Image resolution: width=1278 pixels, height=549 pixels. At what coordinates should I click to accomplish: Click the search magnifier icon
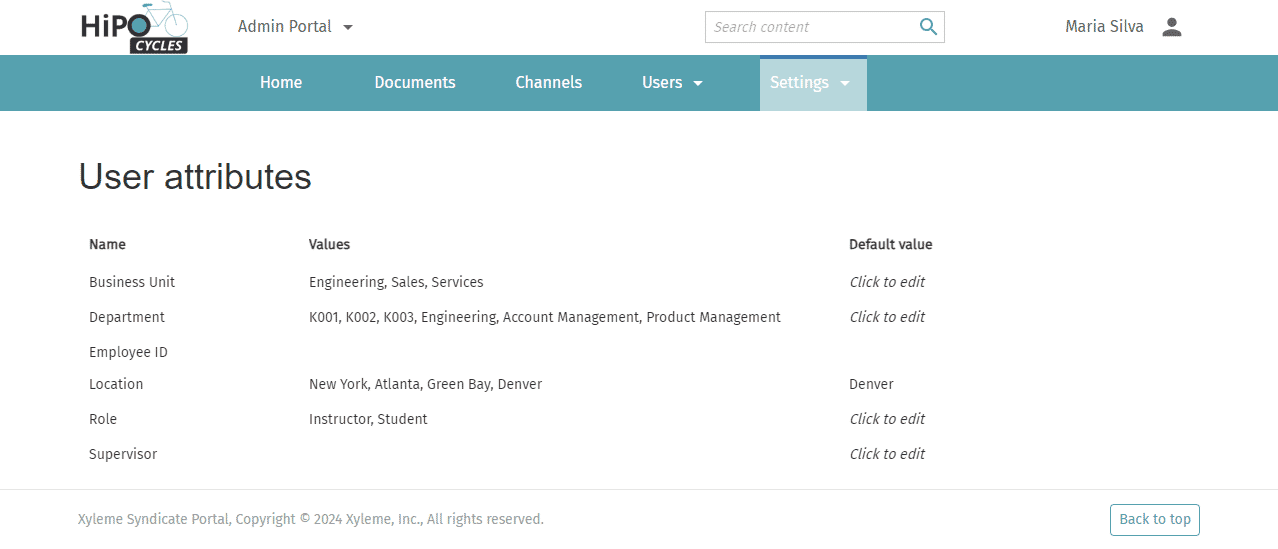coord(928,27)
